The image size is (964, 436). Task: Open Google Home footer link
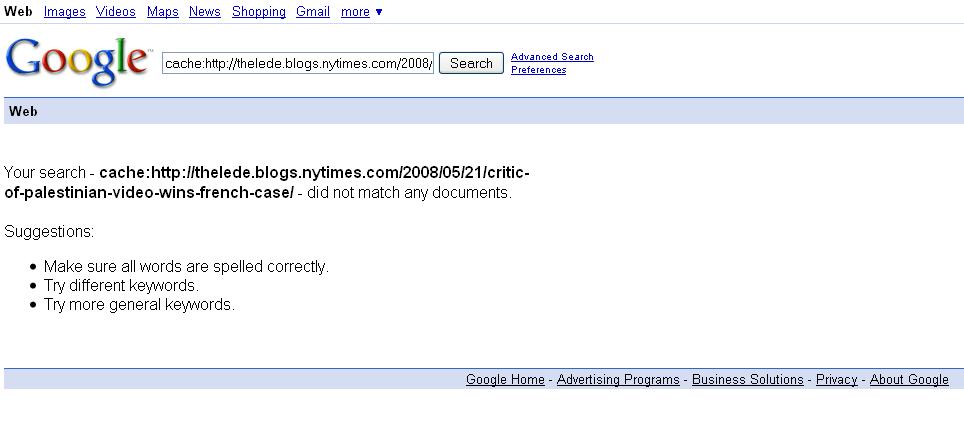click(x=505, y=379)
